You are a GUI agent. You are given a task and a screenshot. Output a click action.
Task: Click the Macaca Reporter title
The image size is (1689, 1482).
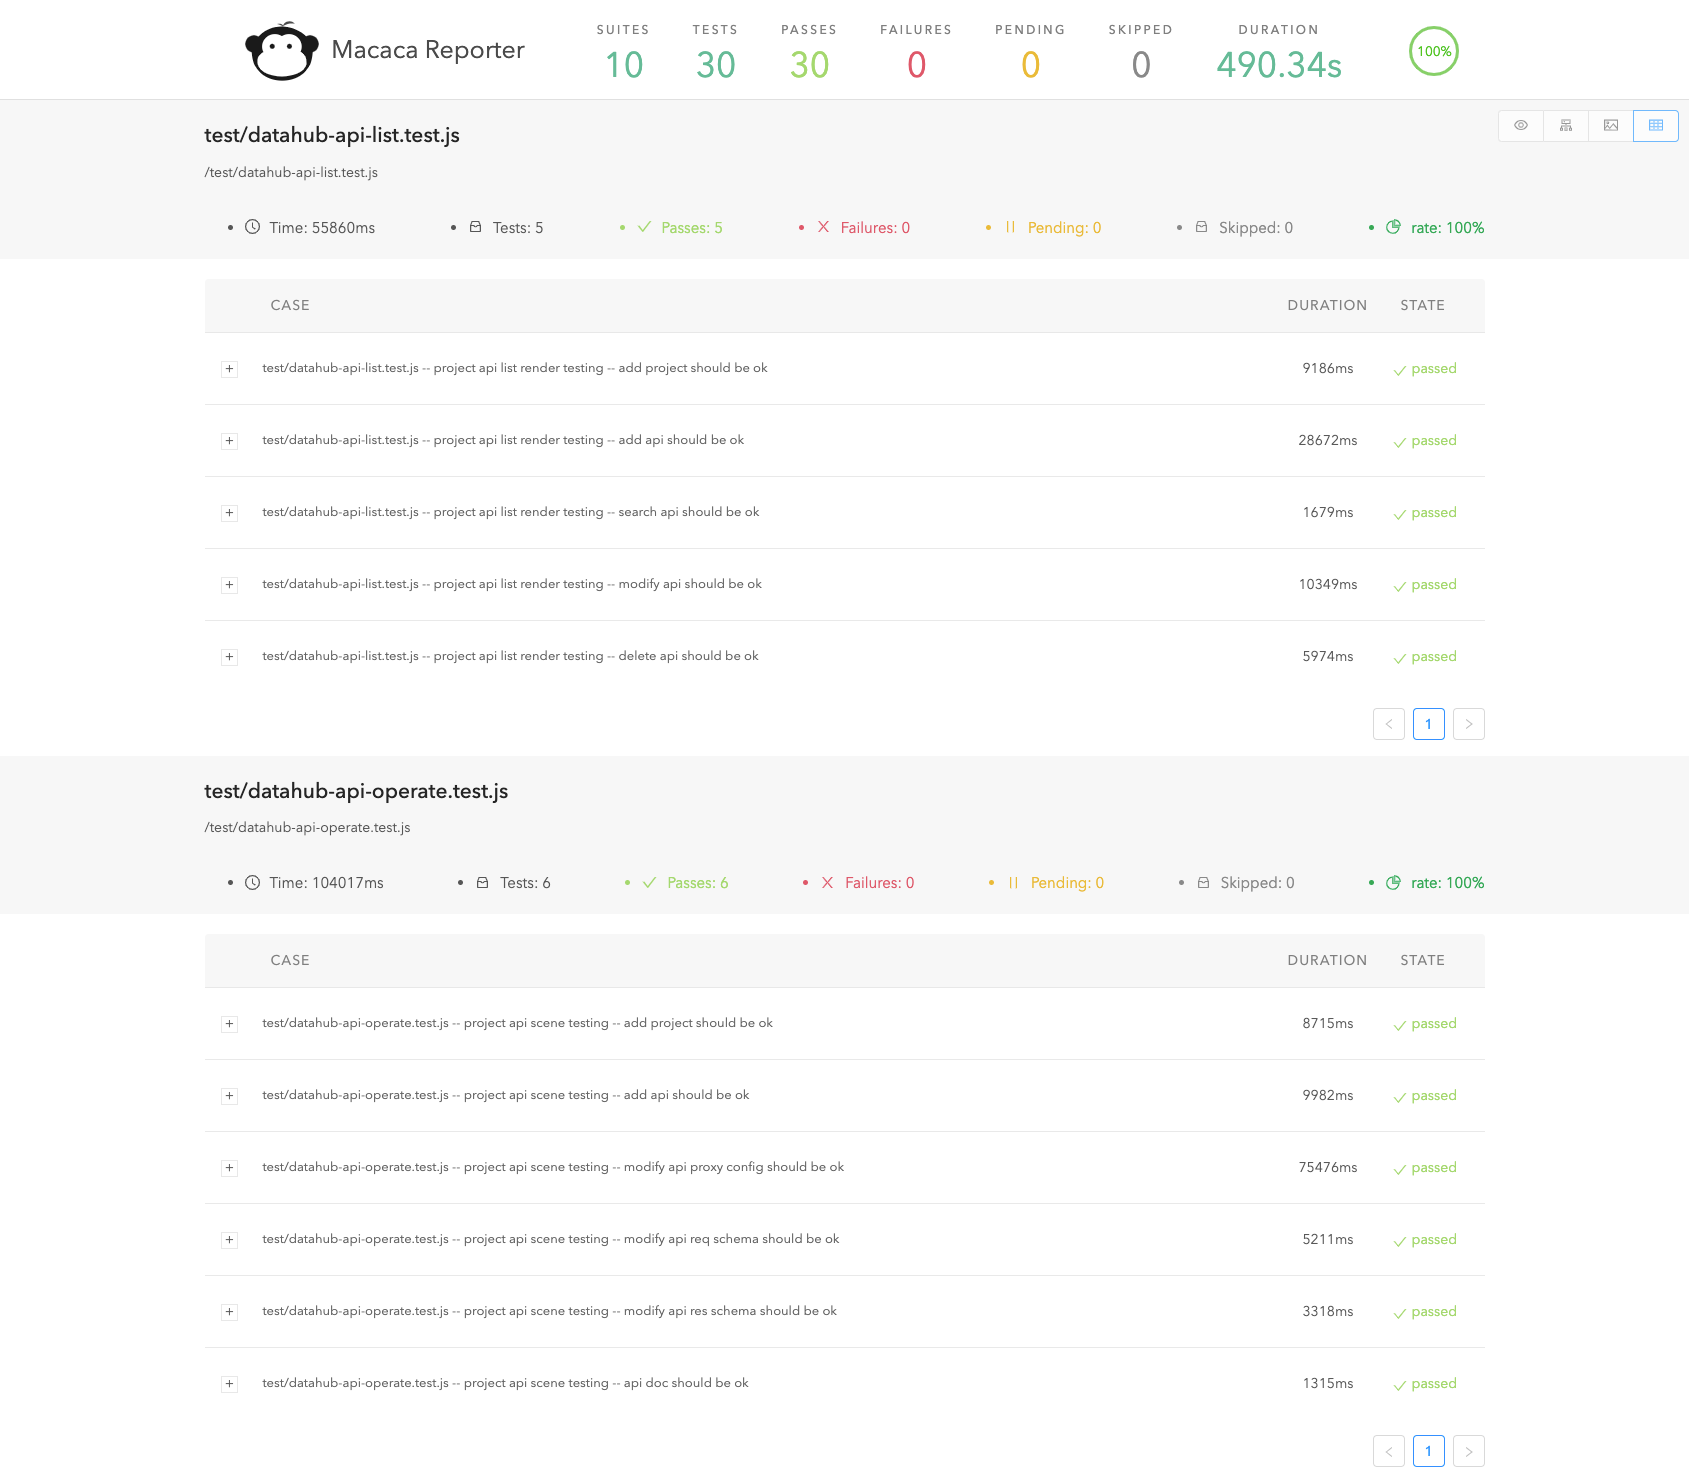pos(428,50)
